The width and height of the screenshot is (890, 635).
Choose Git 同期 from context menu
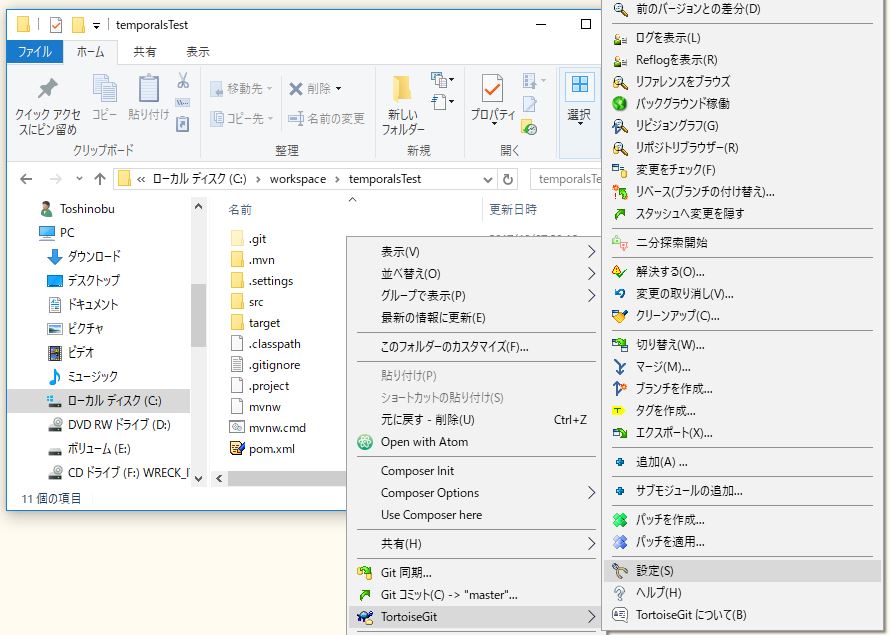(476, 573)
